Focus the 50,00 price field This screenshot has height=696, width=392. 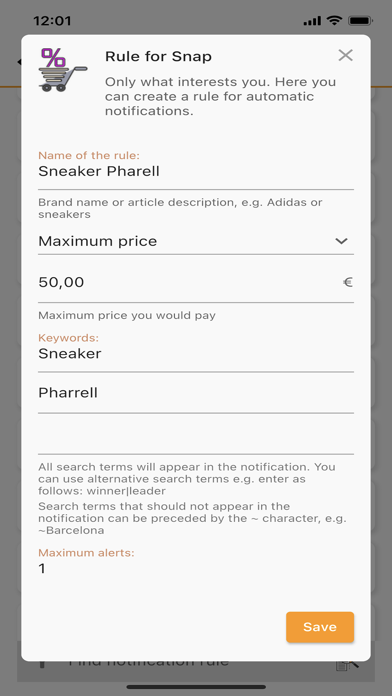coord(196,282)
